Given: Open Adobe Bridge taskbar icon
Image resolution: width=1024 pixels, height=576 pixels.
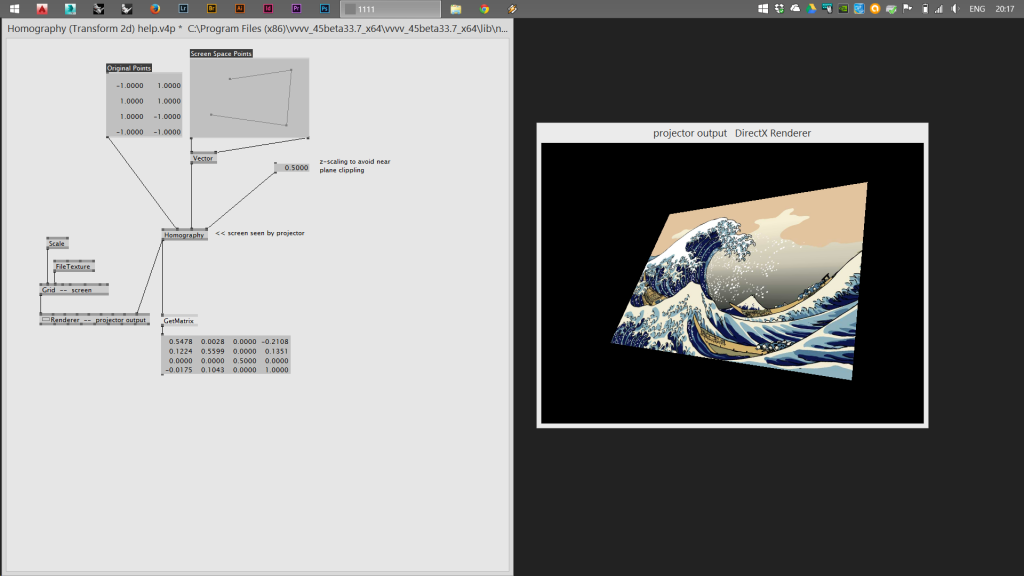Looking at the screenshot, I should click(212, 9).
